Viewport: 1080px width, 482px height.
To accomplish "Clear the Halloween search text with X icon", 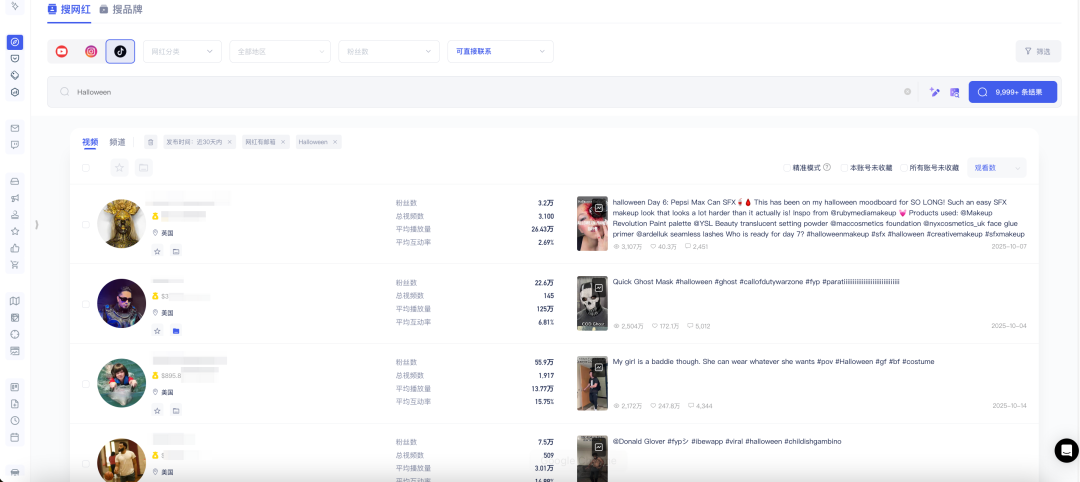I will (x=908, y=92).
